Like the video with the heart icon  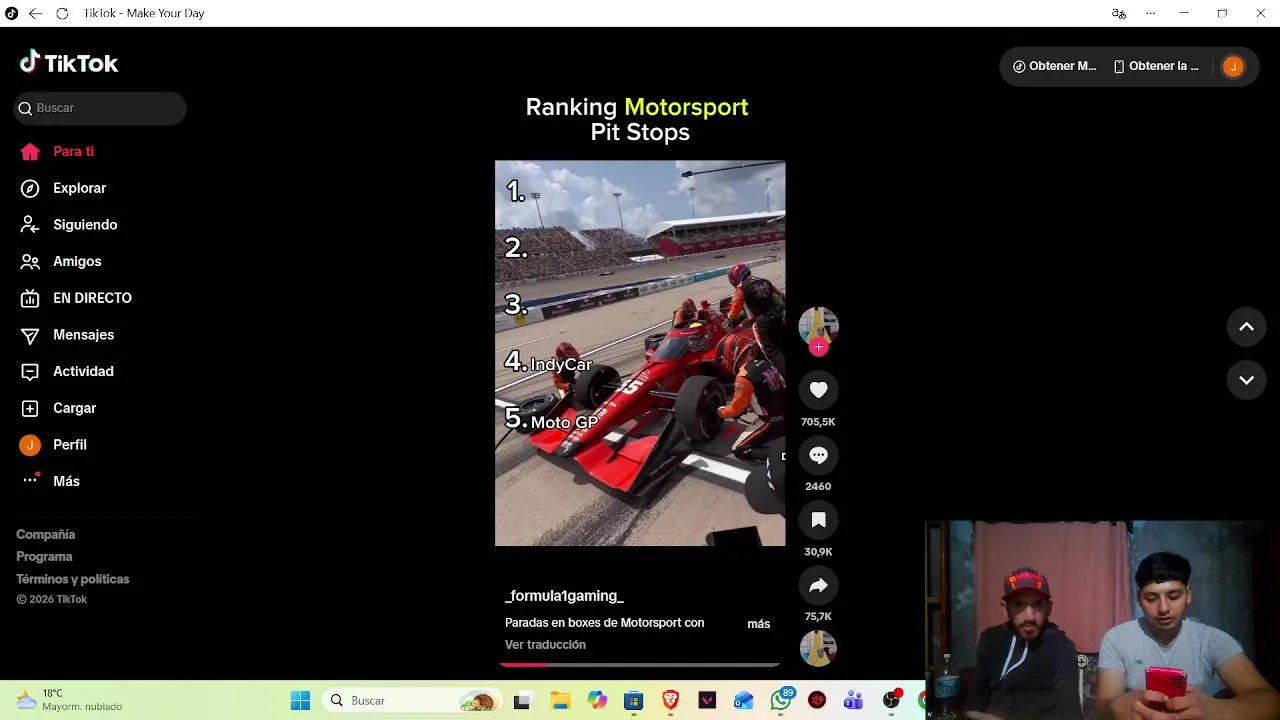tap(818, 390)
